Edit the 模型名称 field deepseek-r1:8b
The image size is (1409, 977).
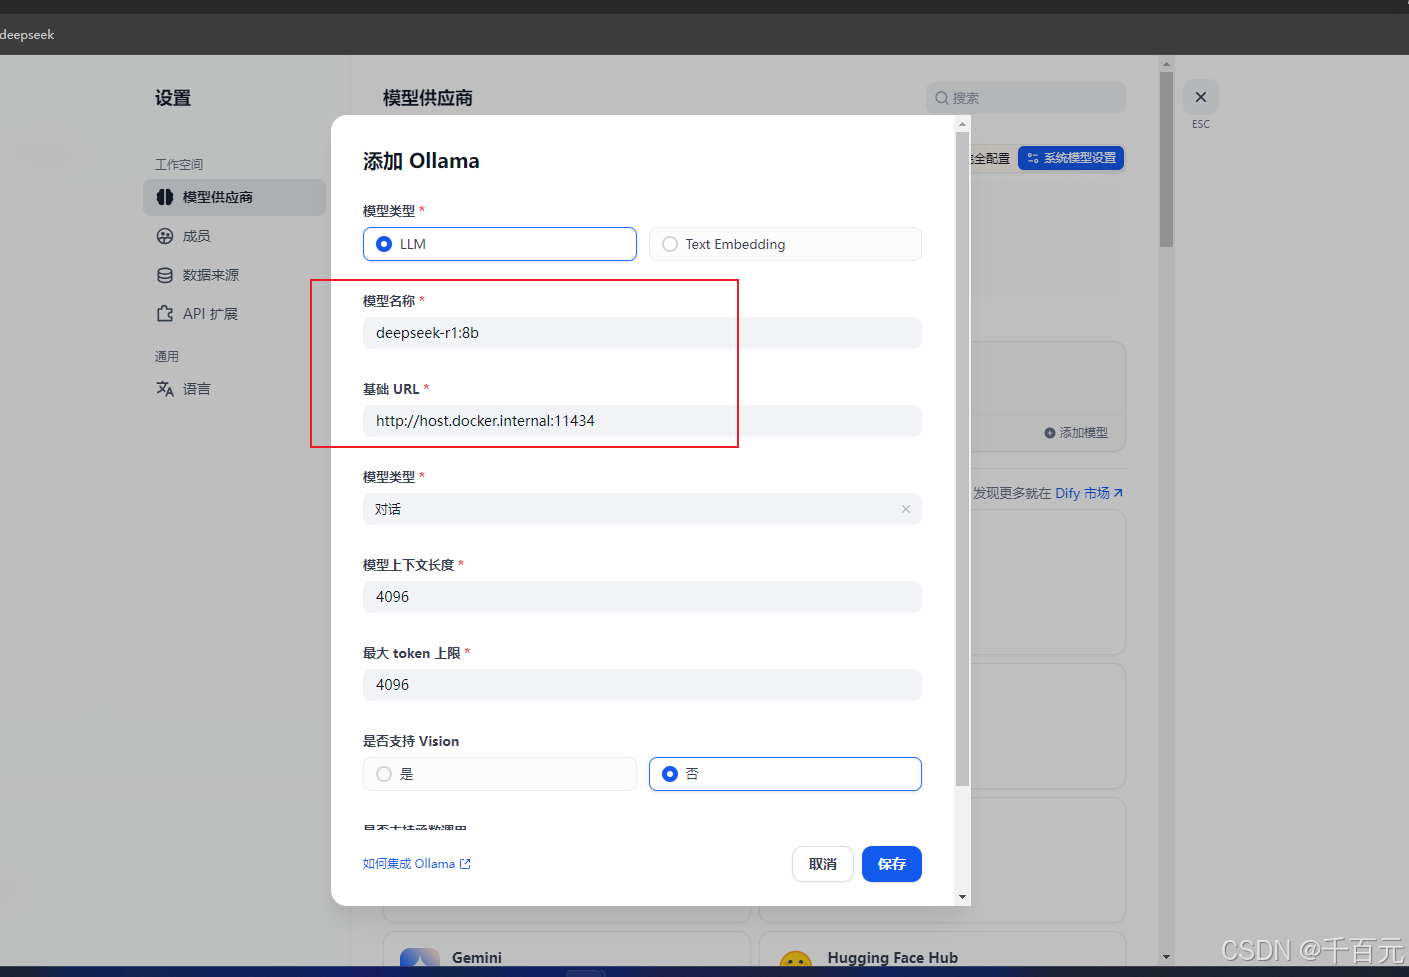pos(642,333)
